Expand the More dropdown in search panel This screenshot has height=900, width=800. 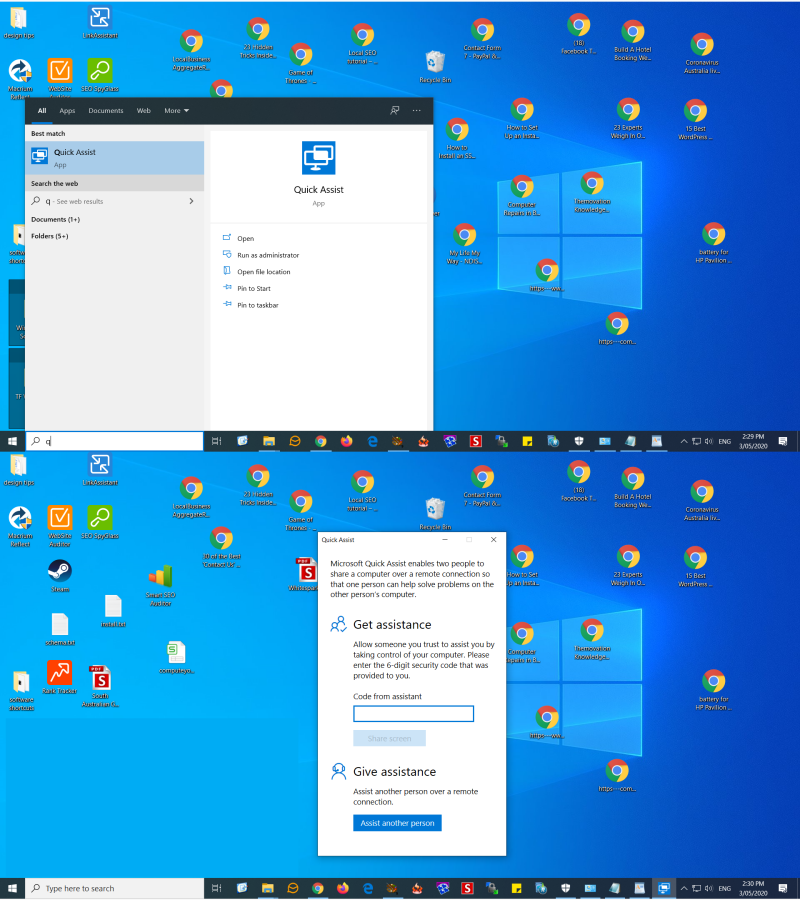click(176, 111)
